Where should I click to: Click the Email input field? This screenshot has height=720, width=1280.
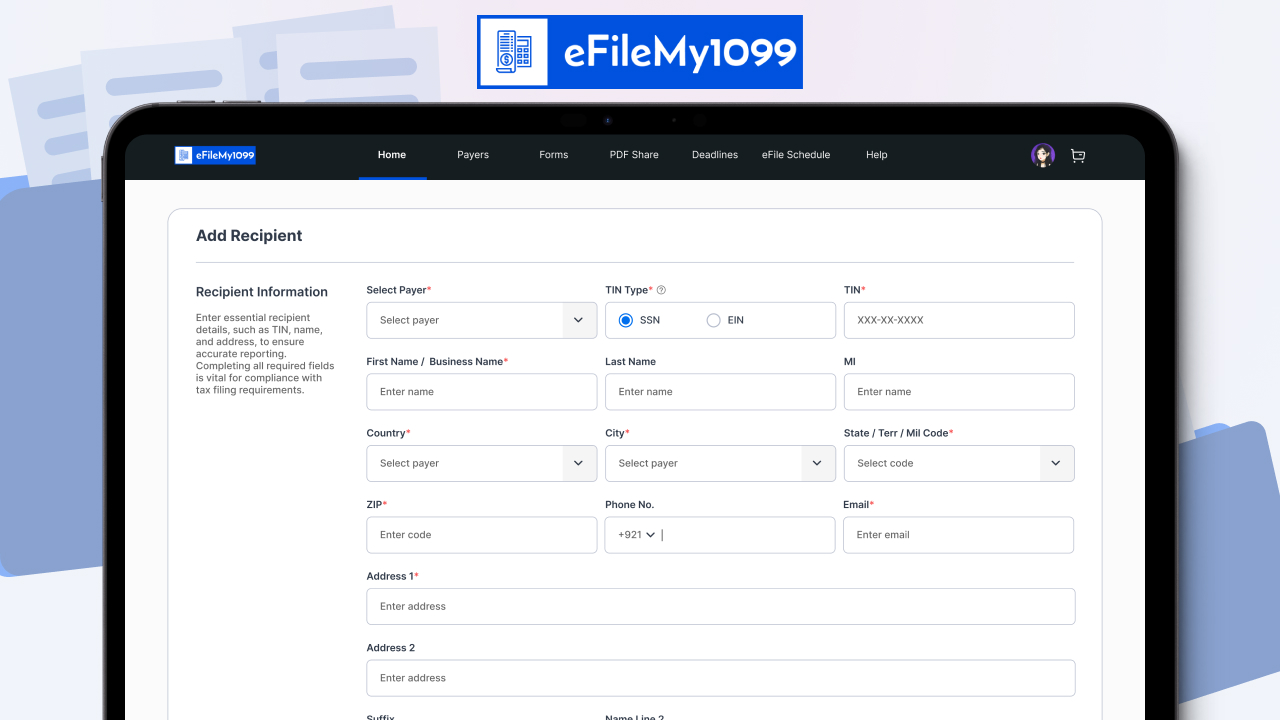tap(958, 534)
